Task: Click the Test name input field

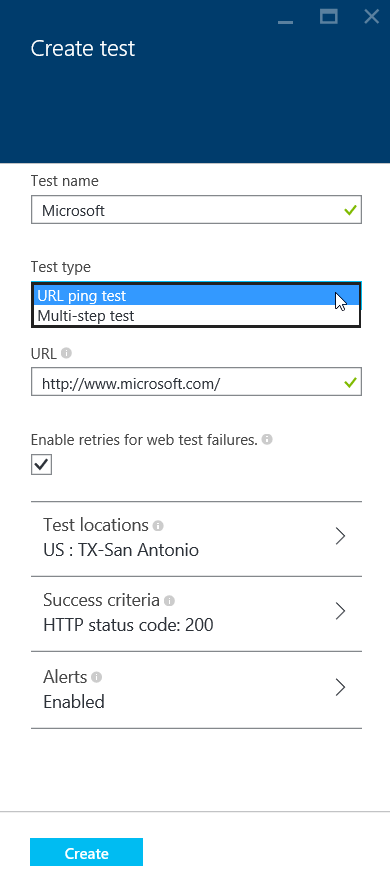Action: 196,210
